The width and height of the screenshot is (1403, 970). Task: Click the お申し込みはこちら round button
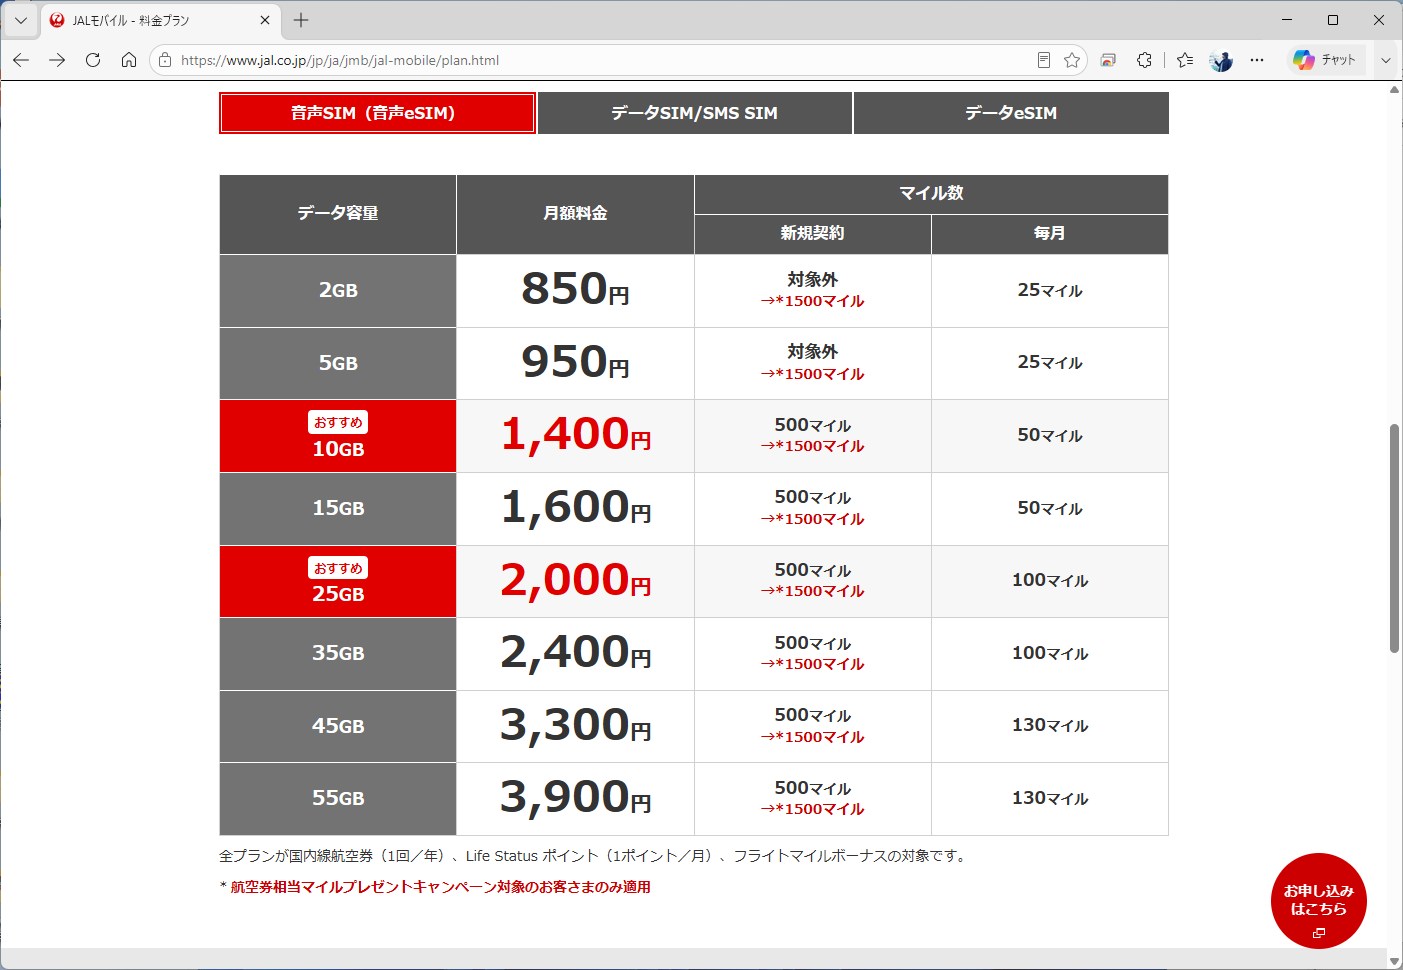click(x=1319, y=901)
